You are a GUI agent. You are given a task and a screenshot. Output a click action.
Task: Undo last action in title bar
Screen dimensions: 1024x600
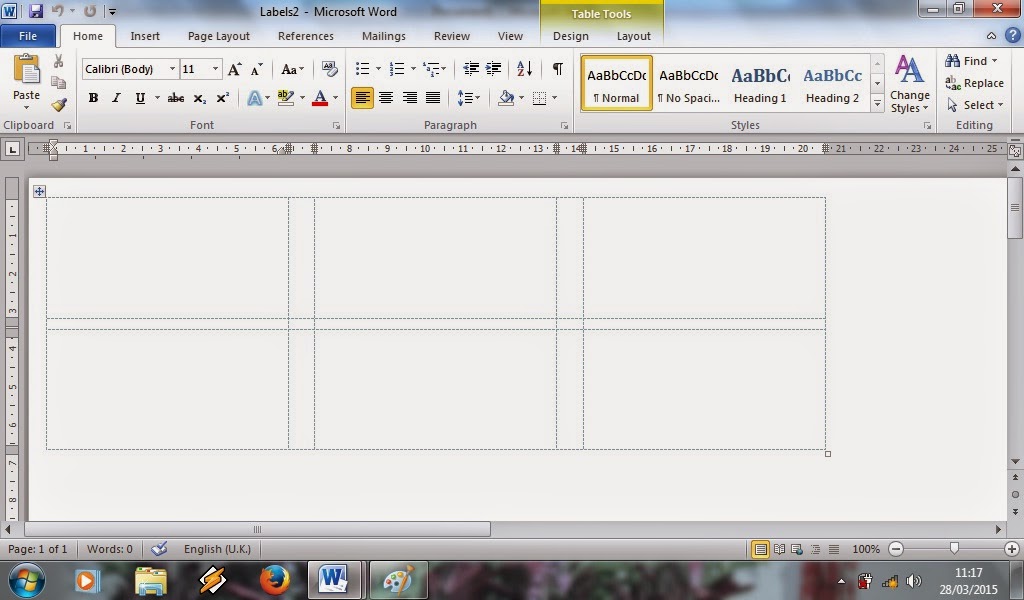click(57, 11)
